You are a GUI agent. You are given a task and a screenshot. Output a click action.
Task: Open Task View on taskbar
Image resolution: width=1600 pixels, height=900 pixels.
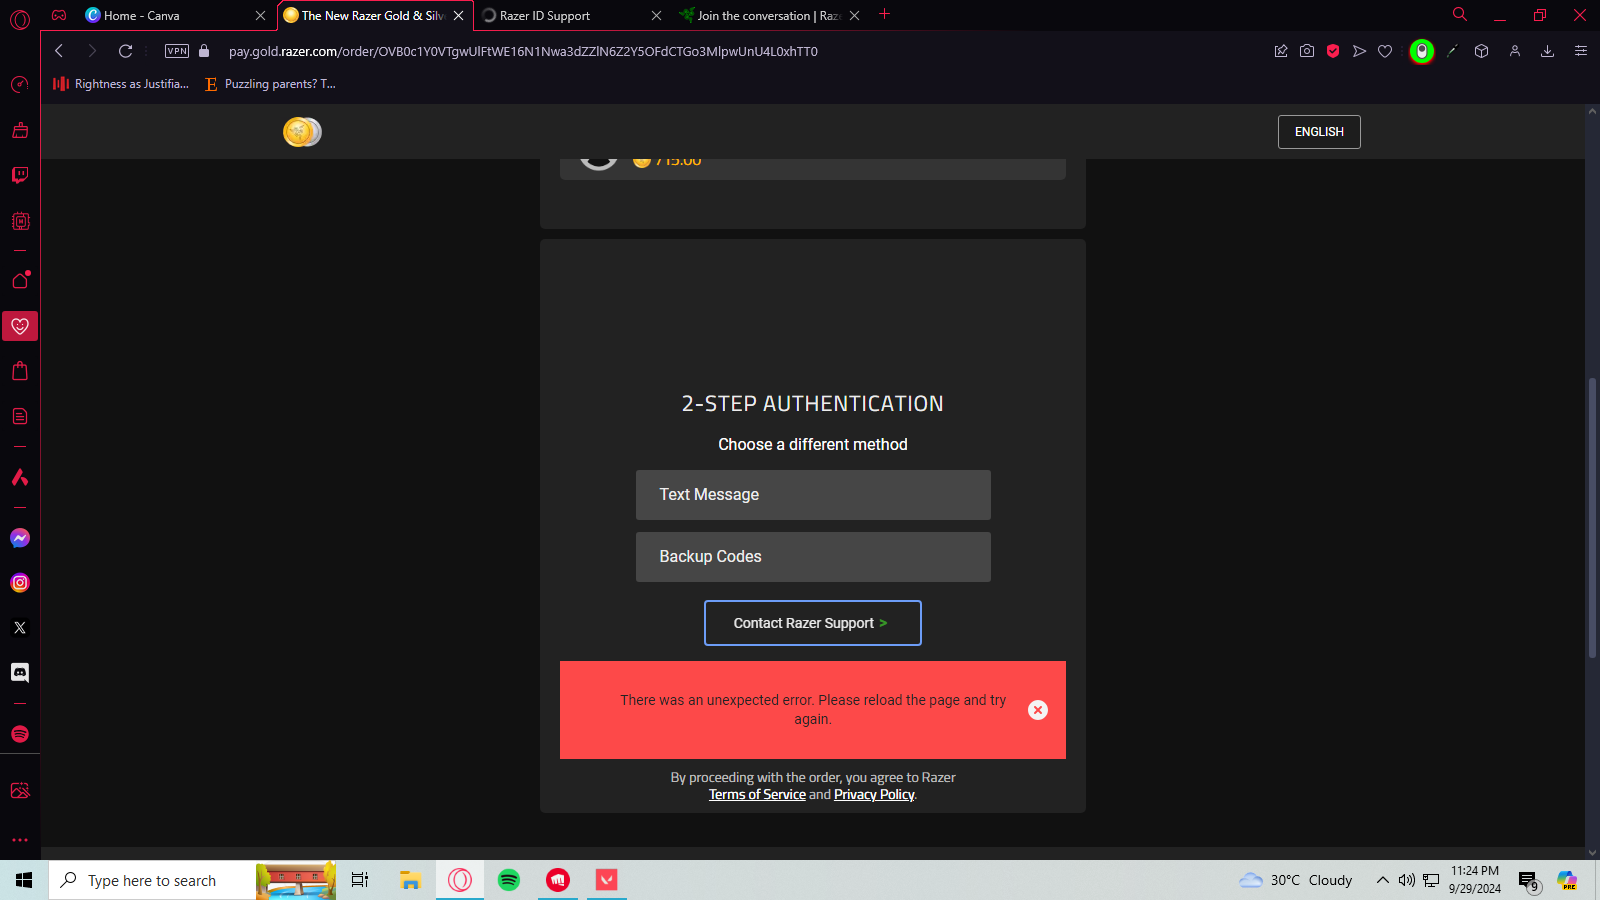360,880
